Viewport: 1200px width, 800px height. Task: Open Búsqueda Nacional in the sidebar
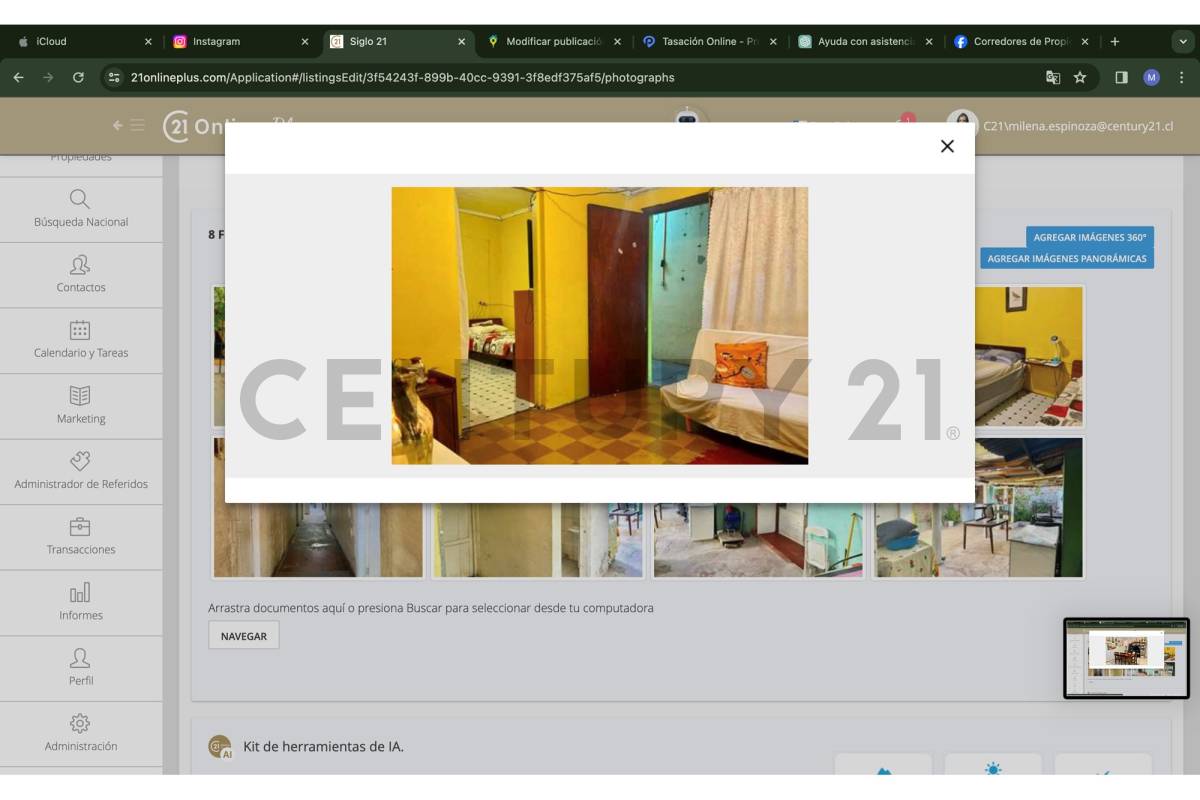[81, 209]
